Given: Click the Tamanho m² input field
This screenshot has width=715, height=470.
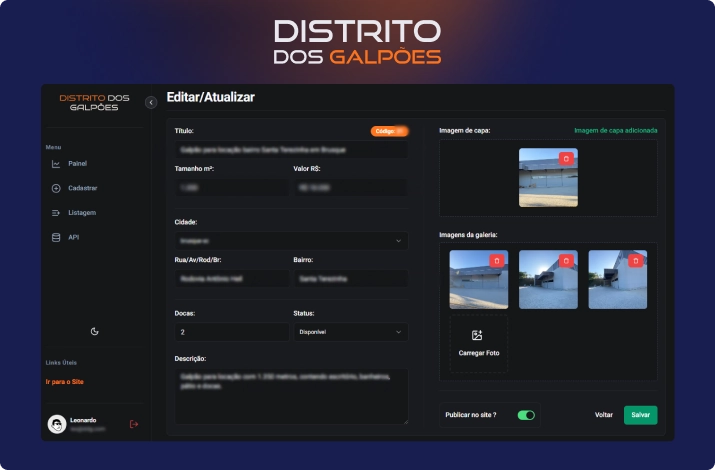Looking at the screenshot, I should (x=232, y=187).
